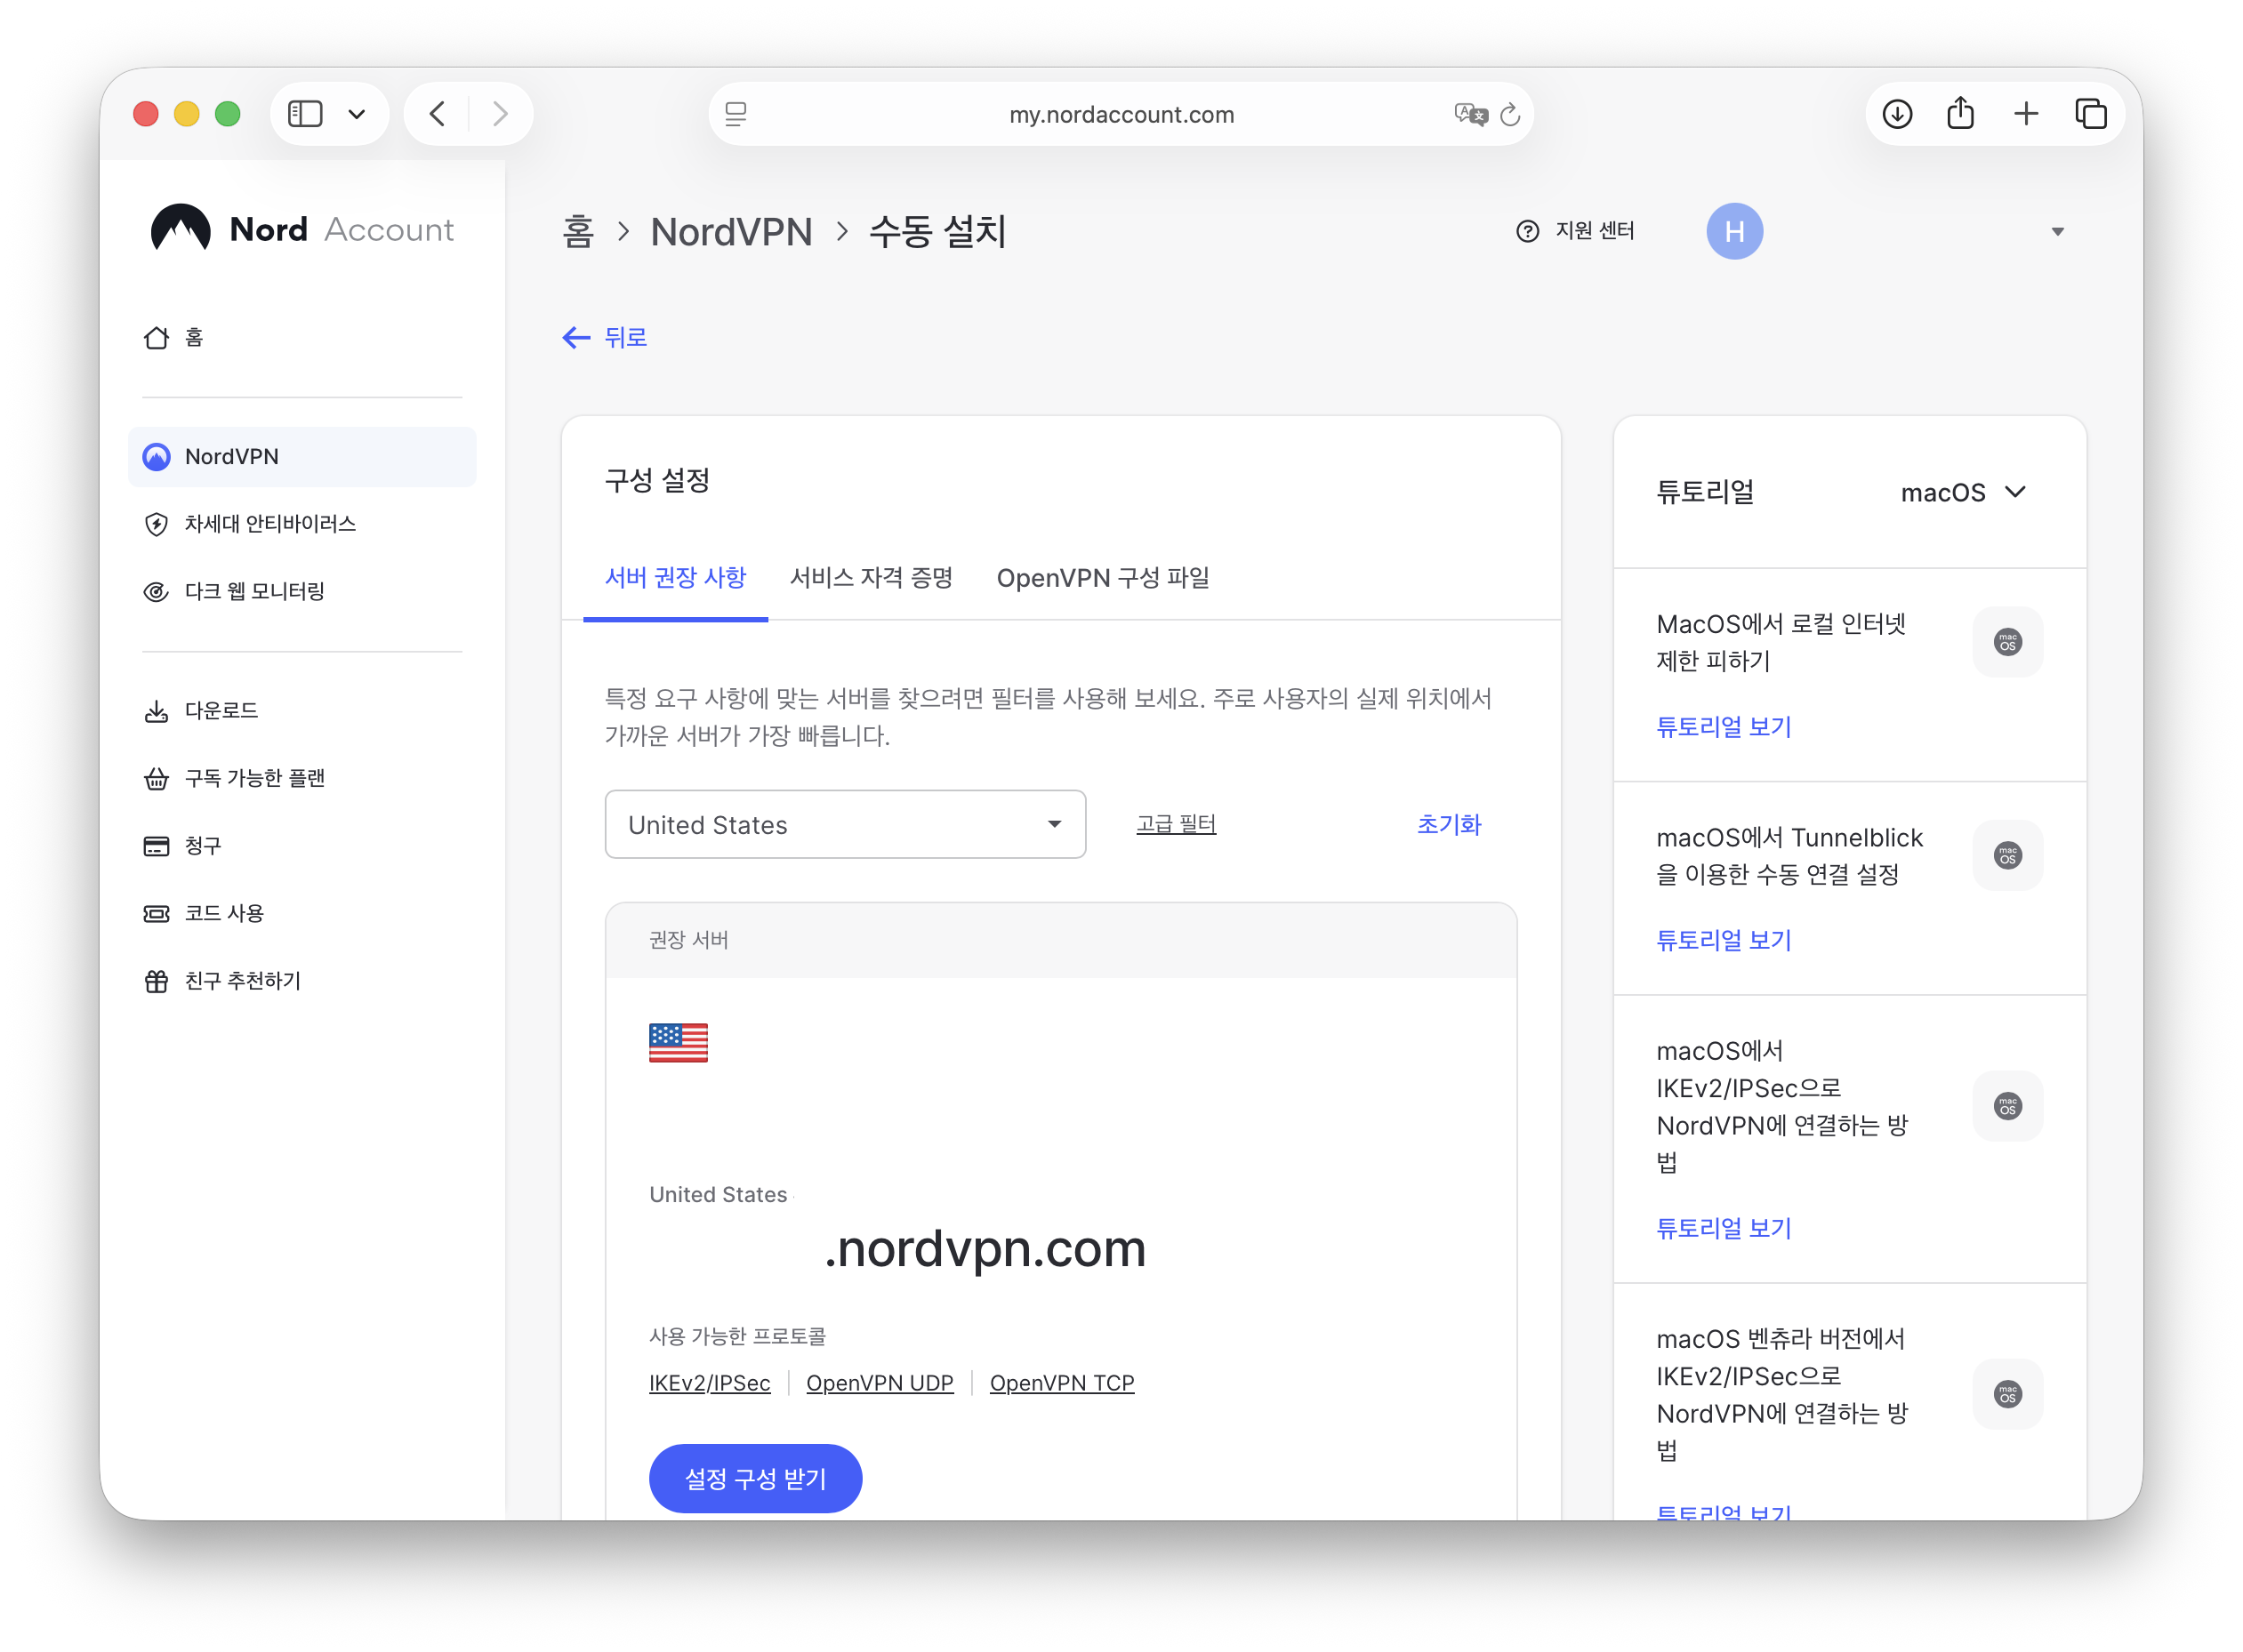
Task: Go back using the 뒤로 link
Action: [x=604, y=338]
